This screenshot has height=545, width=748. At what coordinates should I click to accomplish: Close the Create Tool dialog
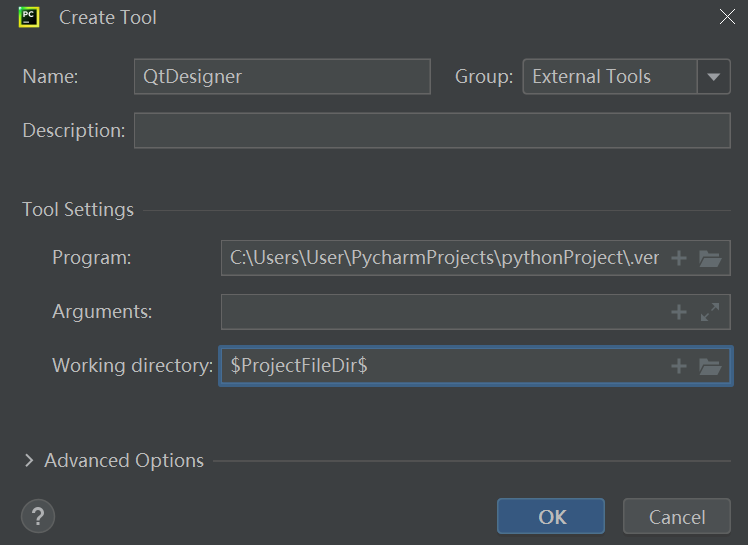[727, 17]
